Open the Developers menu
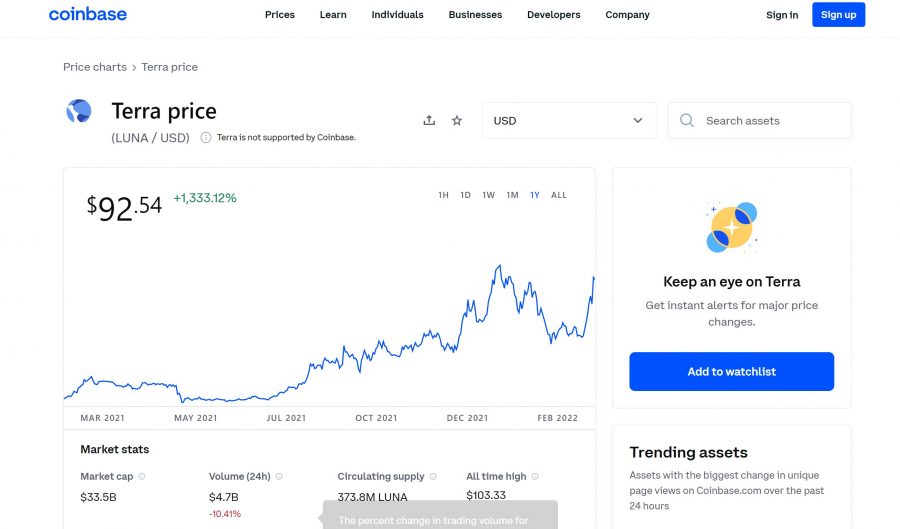 point(553,15)
